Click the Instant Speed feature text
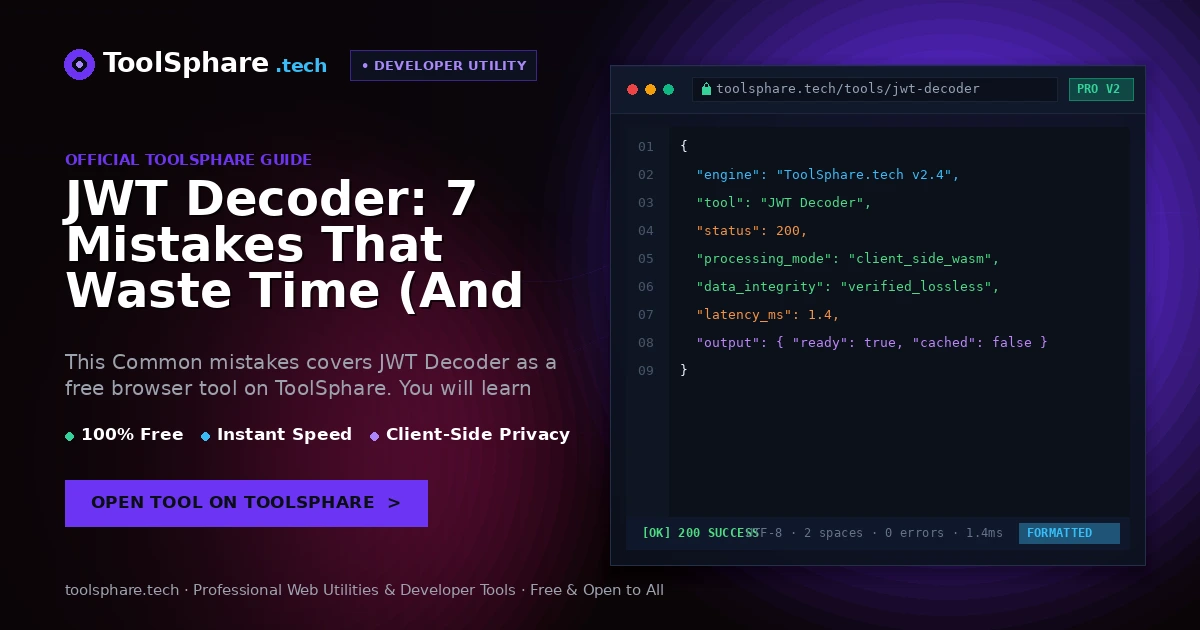 pyautogui.click(x=284, y=434)
